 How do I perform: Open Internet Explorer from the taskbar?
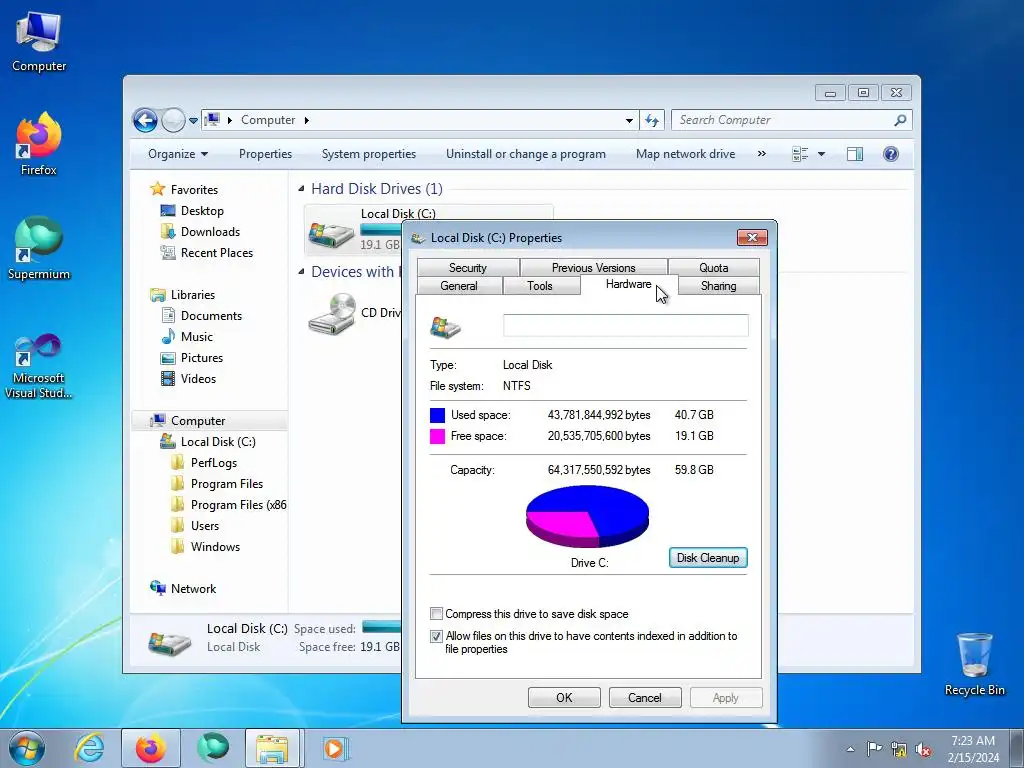pyautogui.click(x=89, y=748)
